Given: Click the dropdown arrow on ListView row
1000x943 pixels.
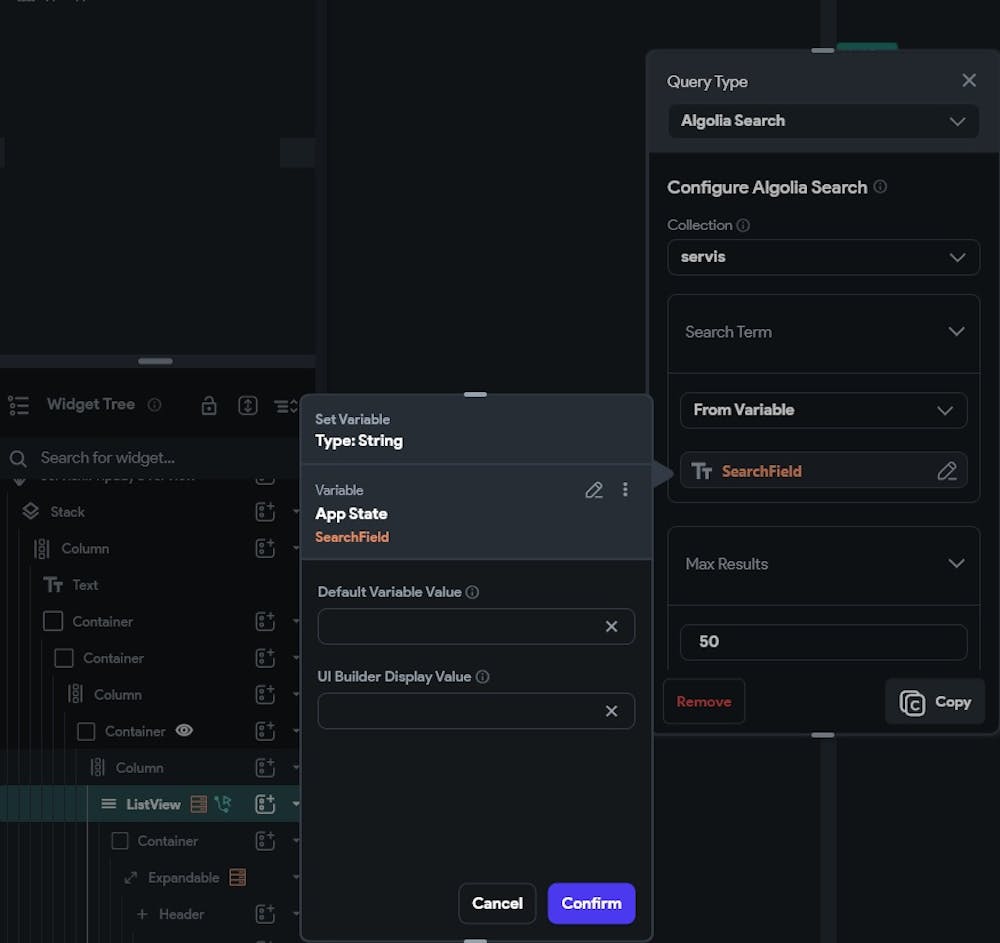Looking at the screenshot, I should coord(295,804).
